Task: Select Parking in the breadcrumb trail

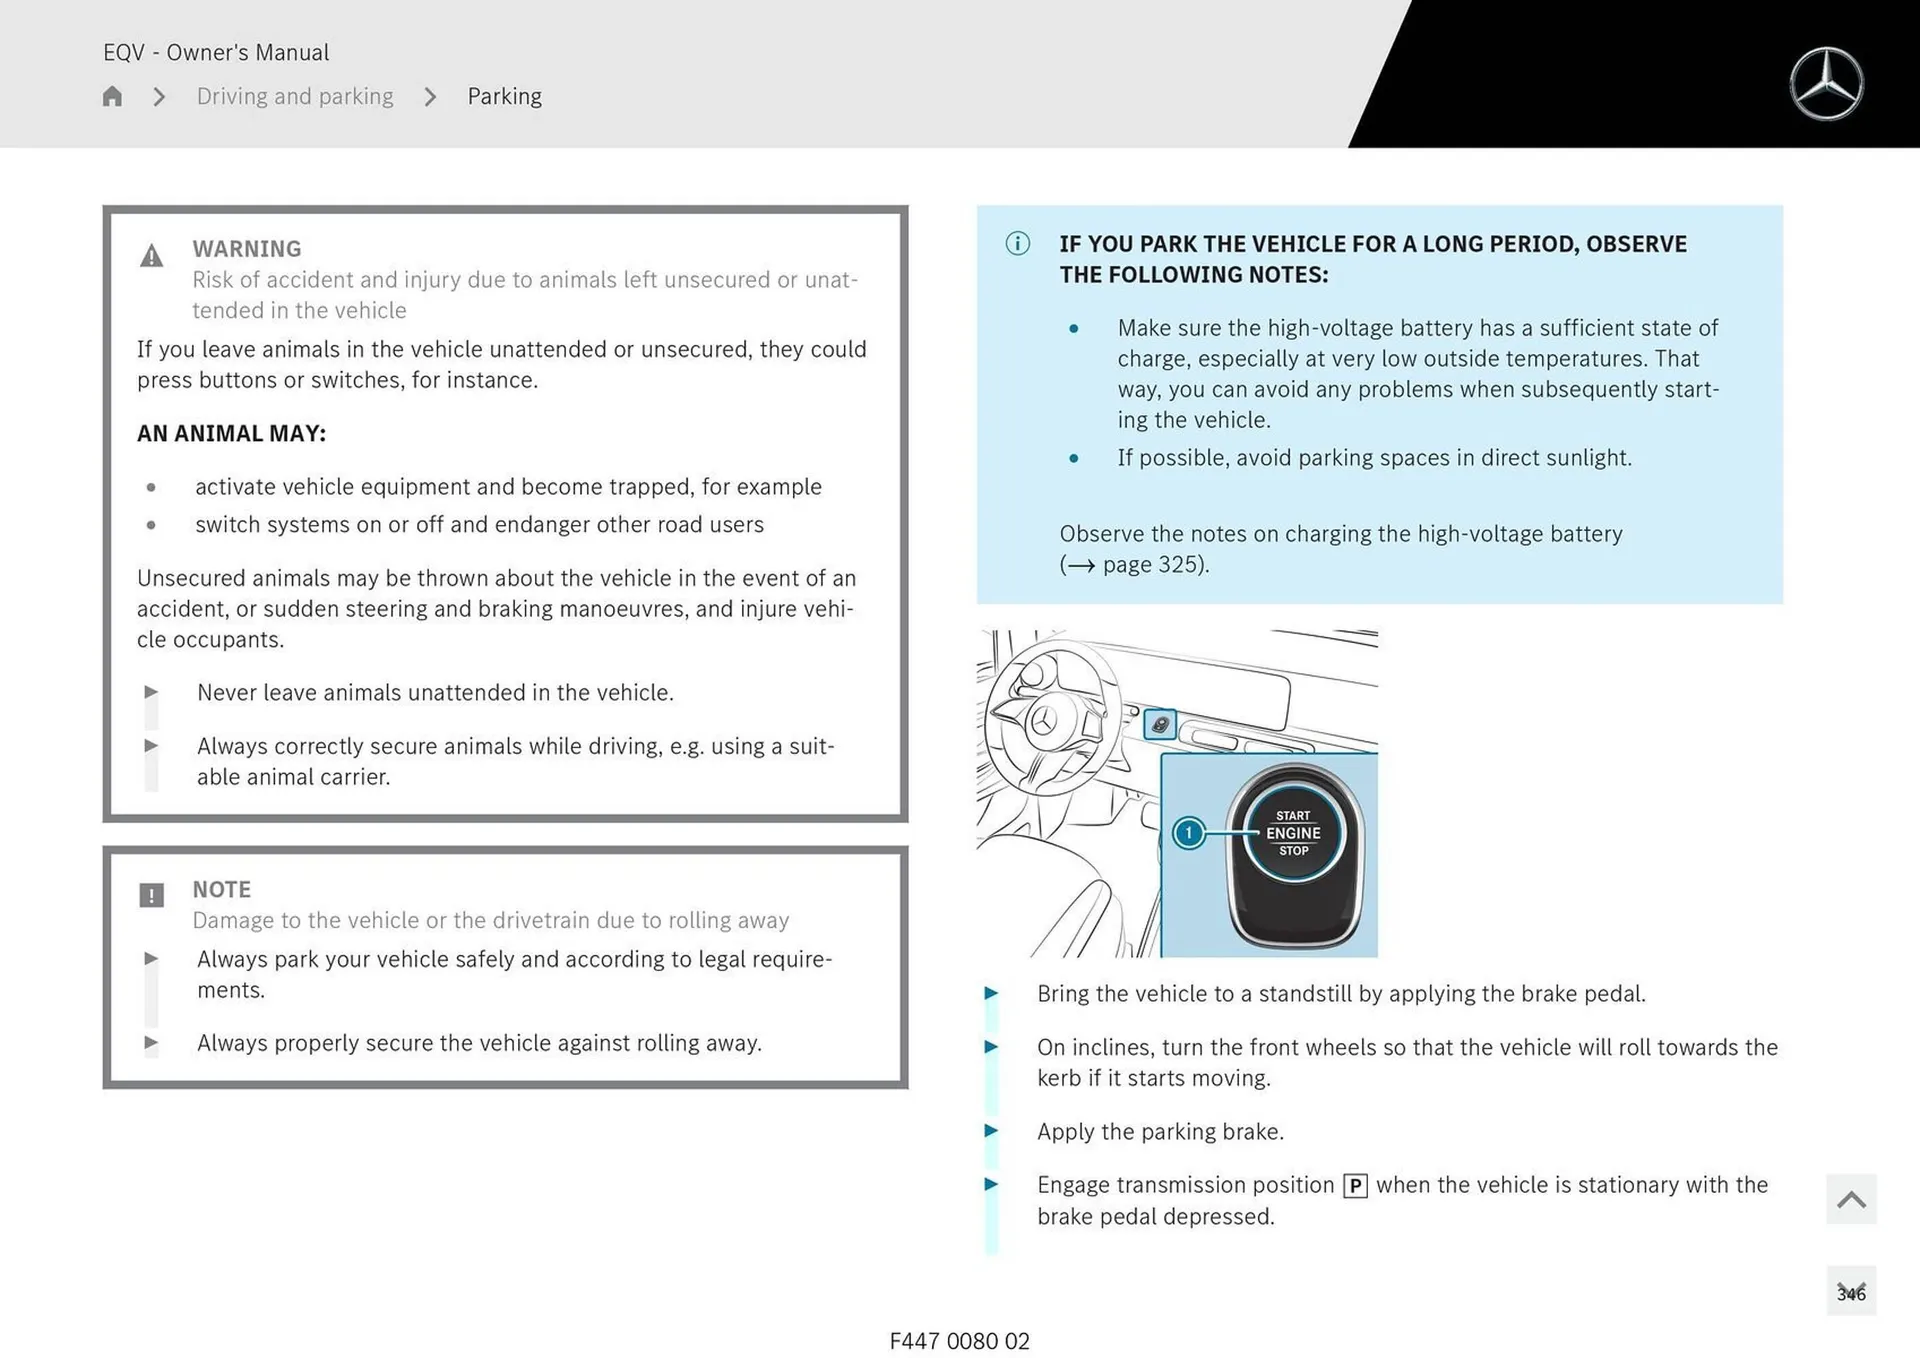Action: 505,96
